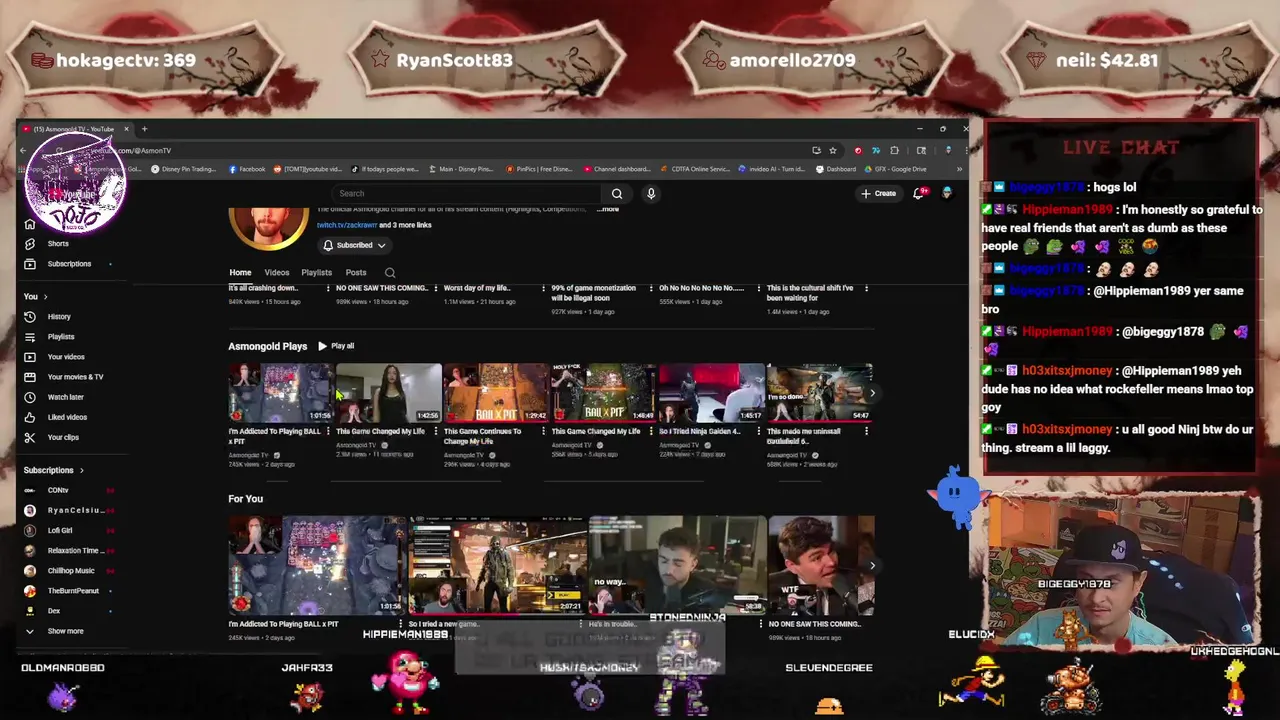Play the 2:07:21 'So I tried a new game' thumbnail
The width and height of the screenshot is (1280, 720).
(497, 566)
